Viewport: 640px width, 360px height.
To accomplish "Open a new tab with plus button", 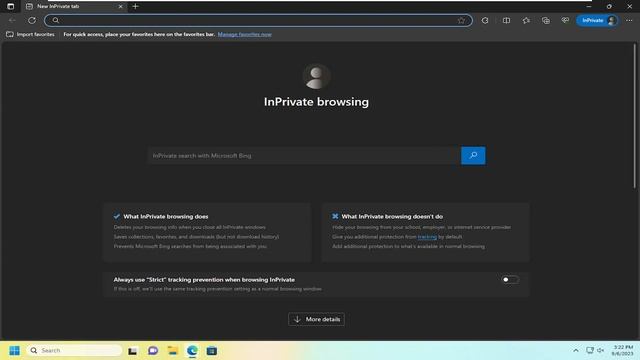I will click(x=136, y=7).
